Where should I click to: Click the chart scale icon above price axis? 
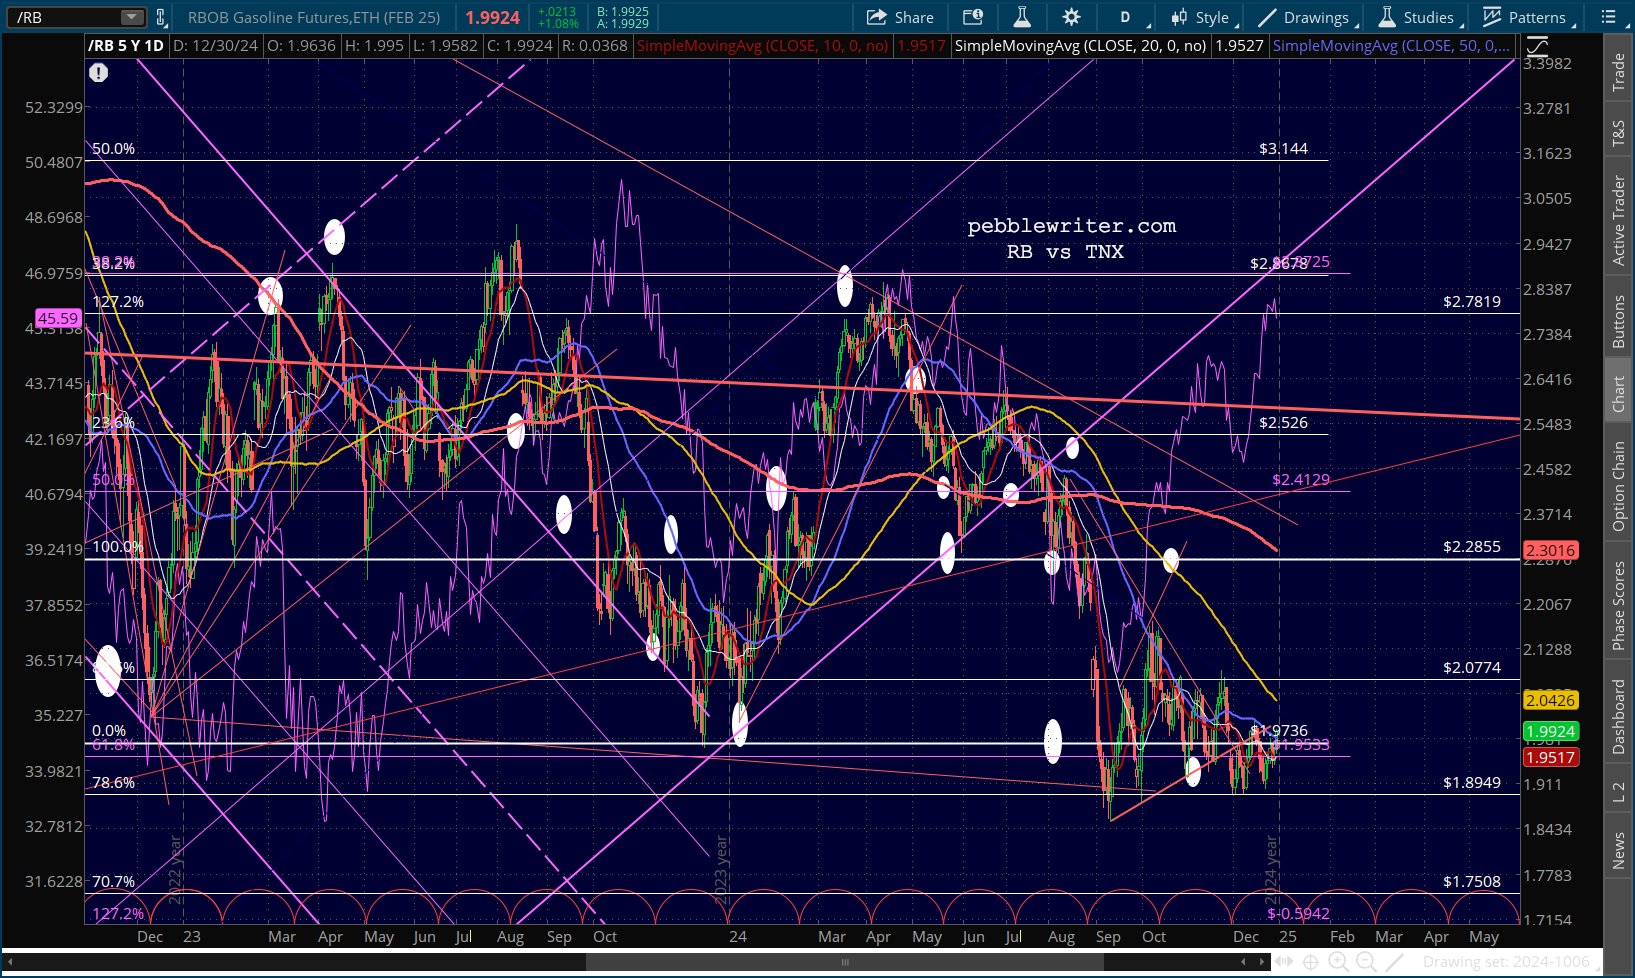(1537, 45)
